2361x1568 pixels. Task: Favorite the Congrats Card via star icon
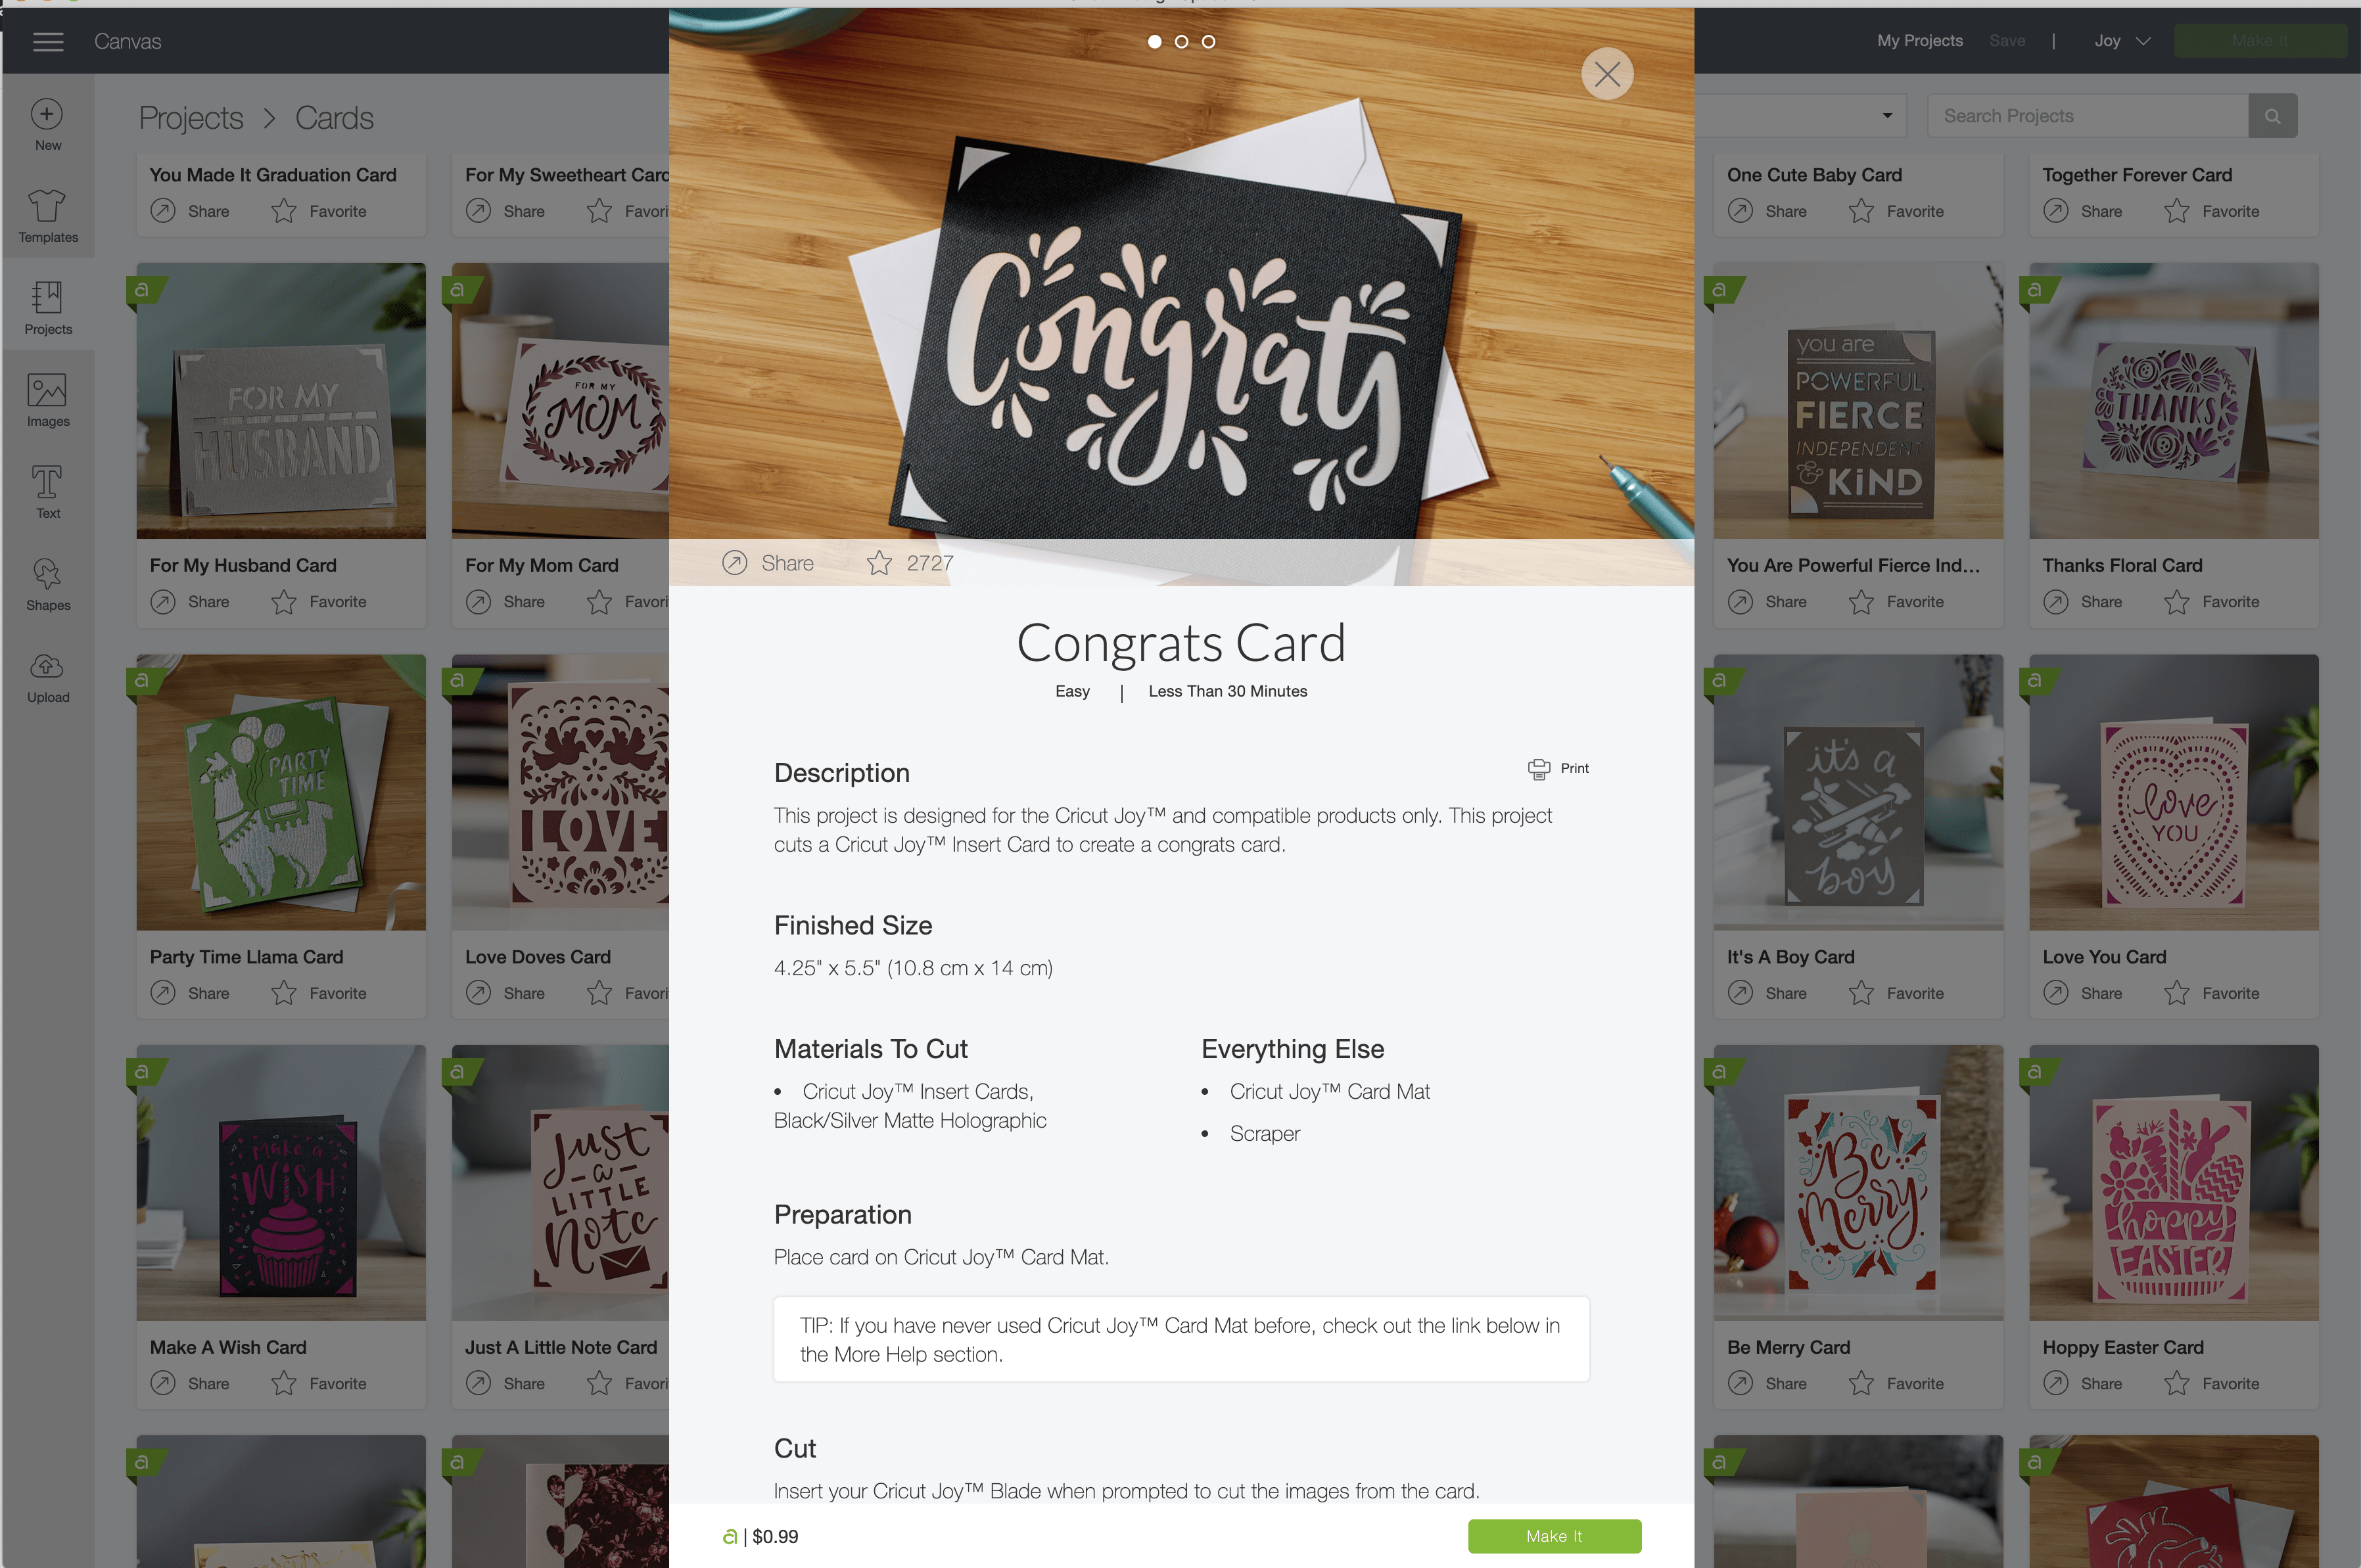coord(879,563)
